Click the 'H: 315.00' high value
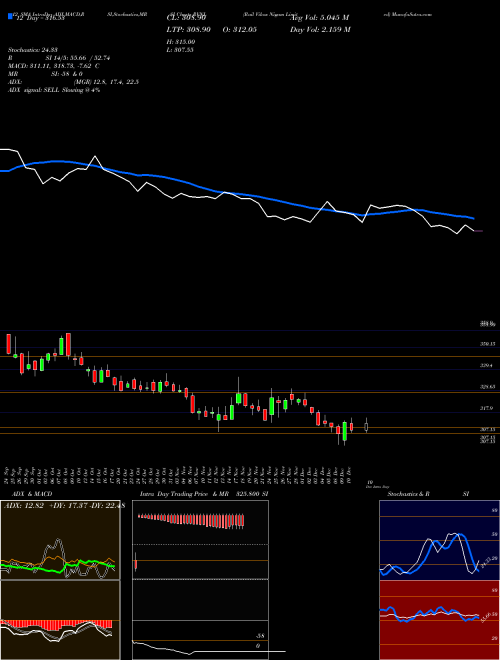The image size is (500, 660). pos(183,42)
